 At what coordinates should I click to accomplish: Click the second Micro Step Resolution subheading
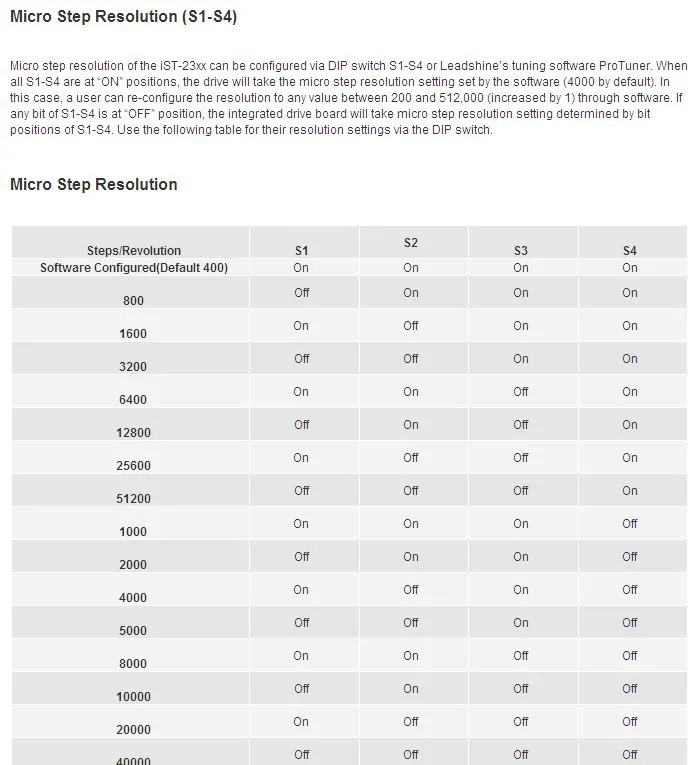94,184
